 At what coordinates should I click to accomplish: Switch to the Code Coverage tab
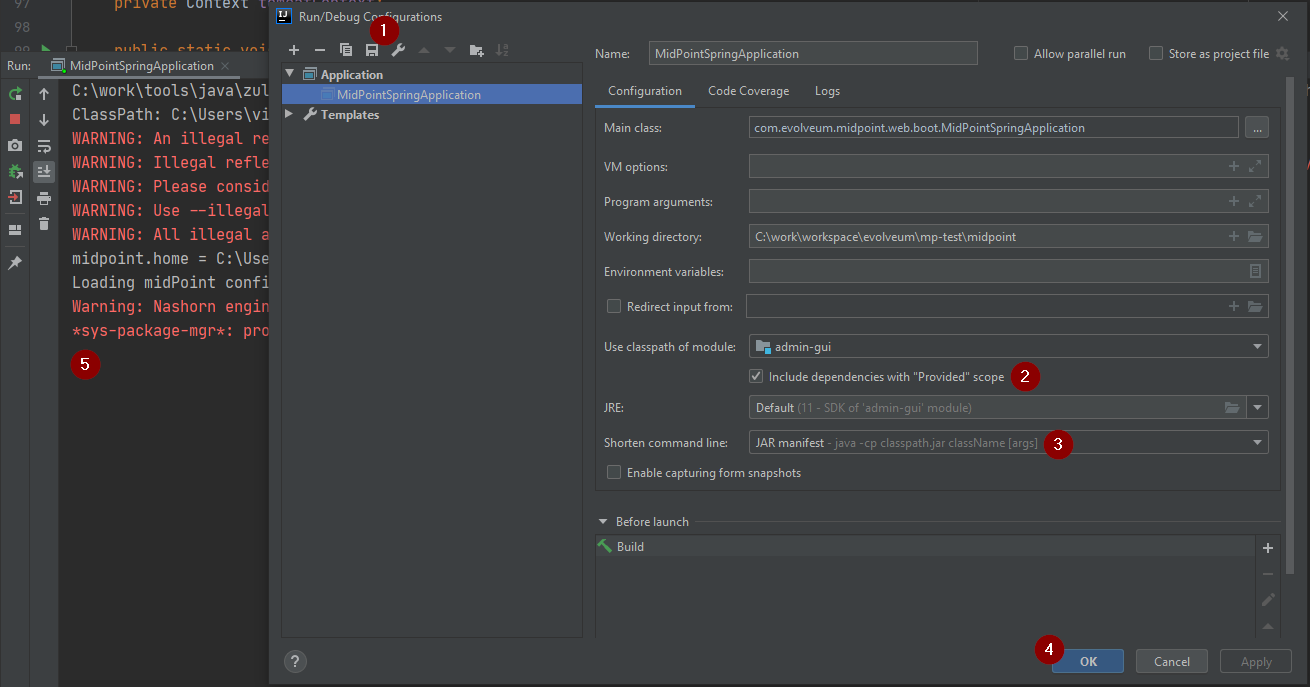tap(748, 91)
